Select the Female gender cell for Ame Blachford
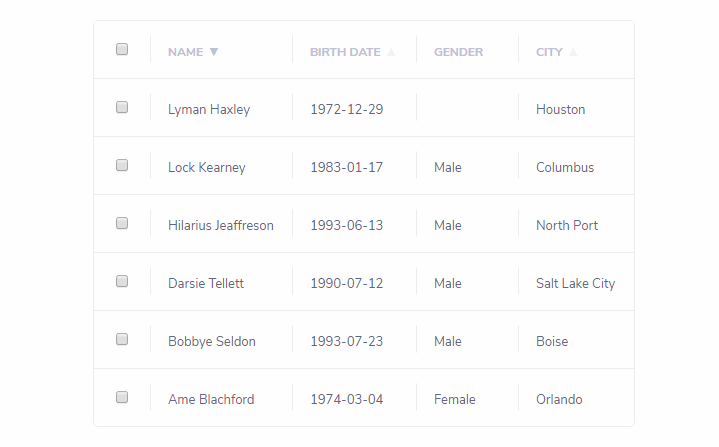This screenshot has width=719, height=447. [x=454, y=399]
